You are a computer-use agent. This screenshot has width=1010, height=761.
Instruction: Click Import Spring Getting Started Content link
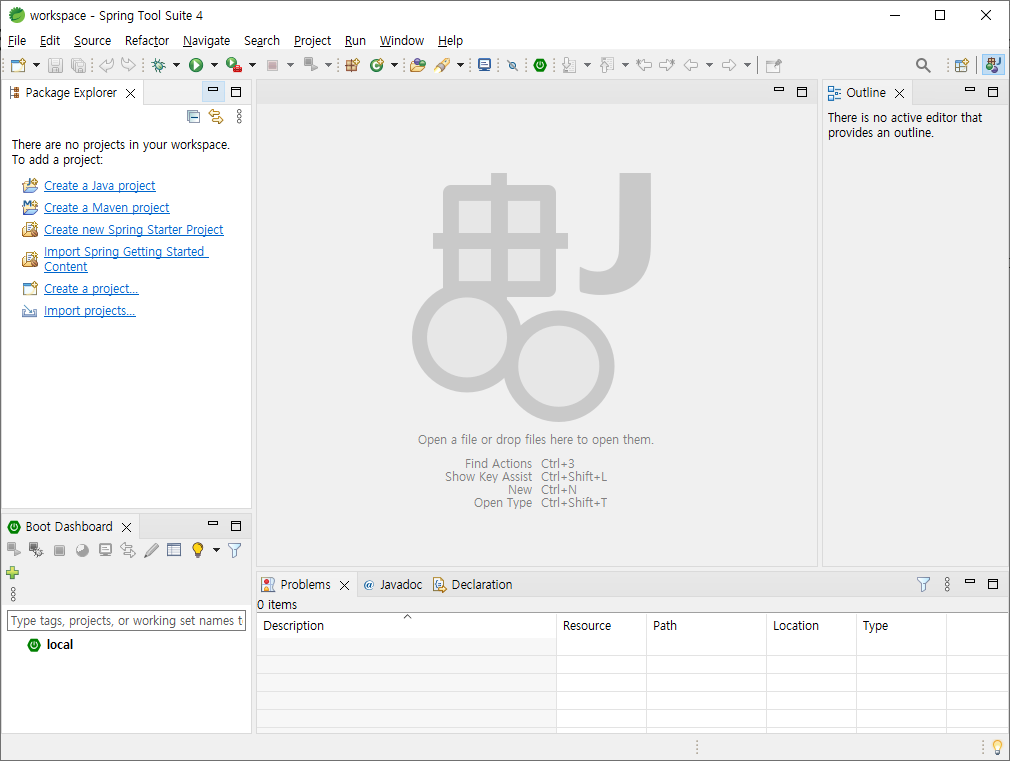(x=126, y=259)
